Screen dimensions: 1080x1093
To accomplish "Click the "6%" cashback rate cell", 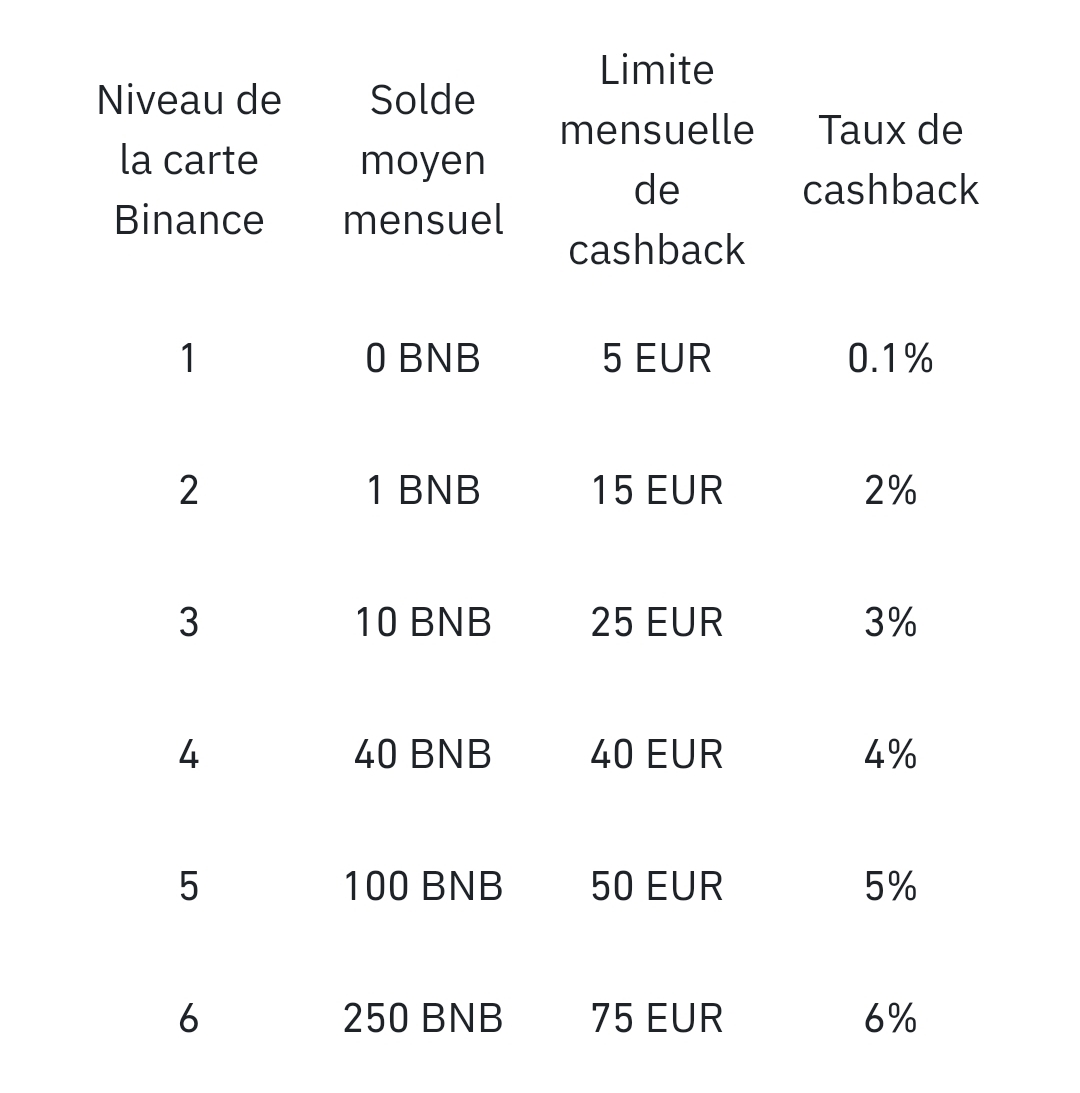I will click(890, 1018).
